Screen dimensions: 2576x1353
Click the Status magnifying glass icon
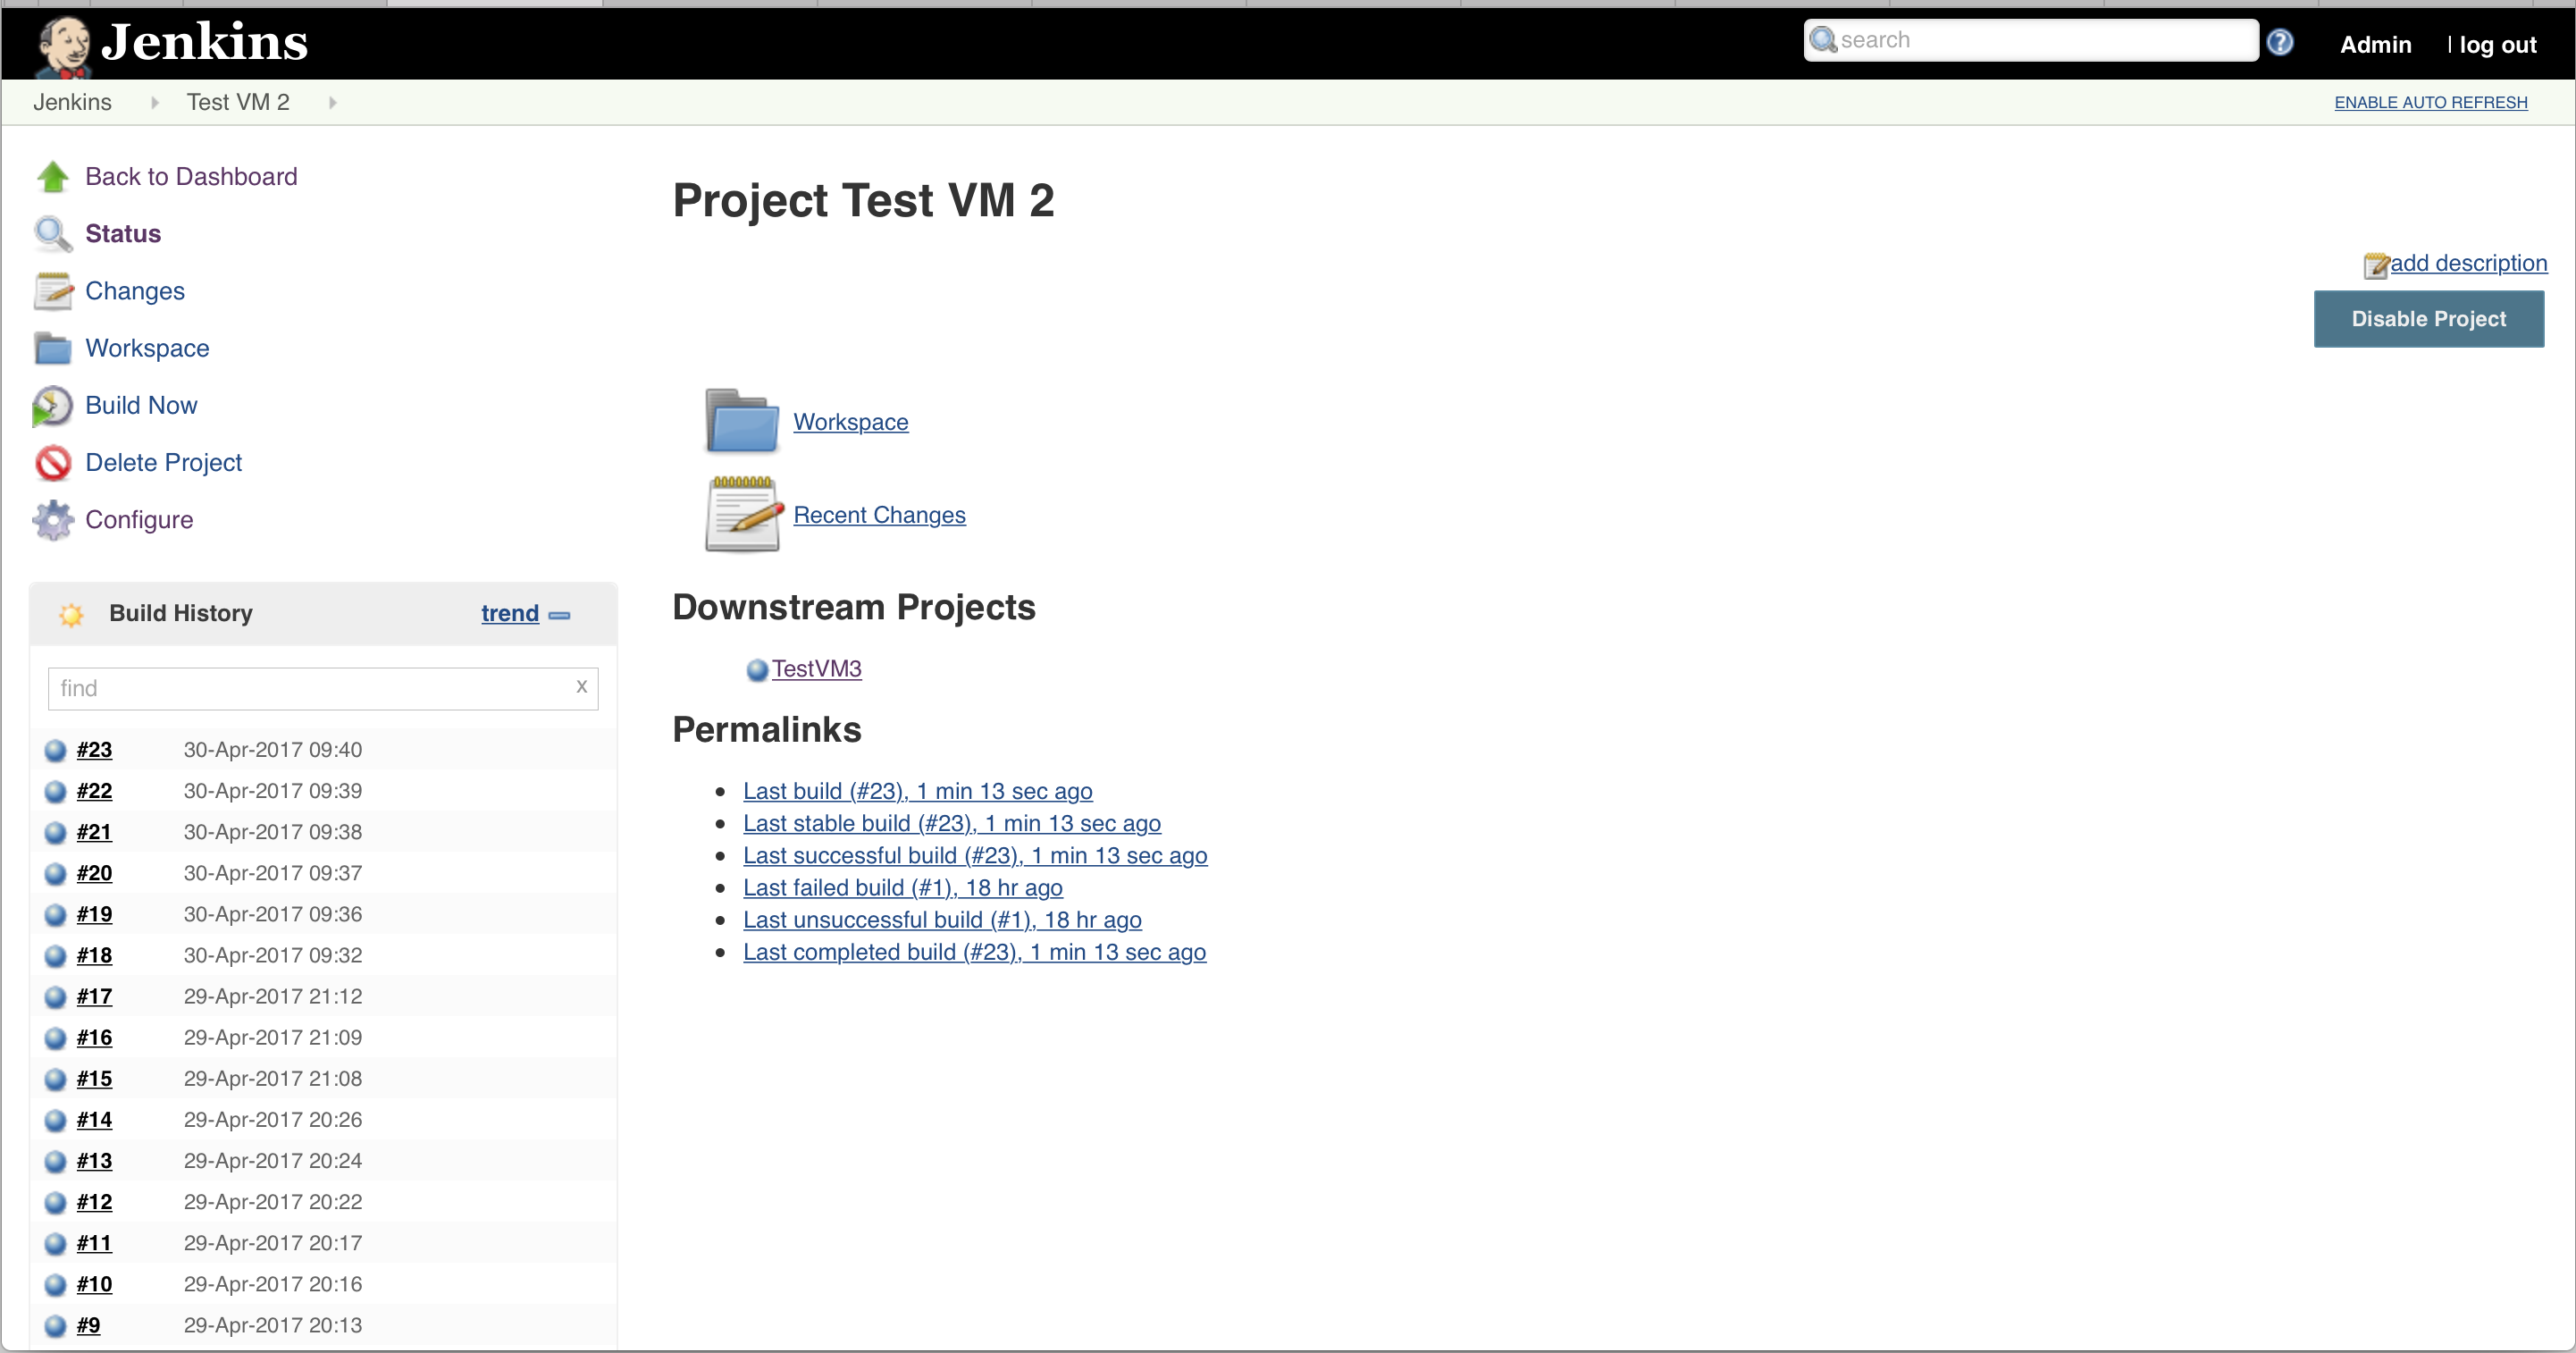[53, 233]
